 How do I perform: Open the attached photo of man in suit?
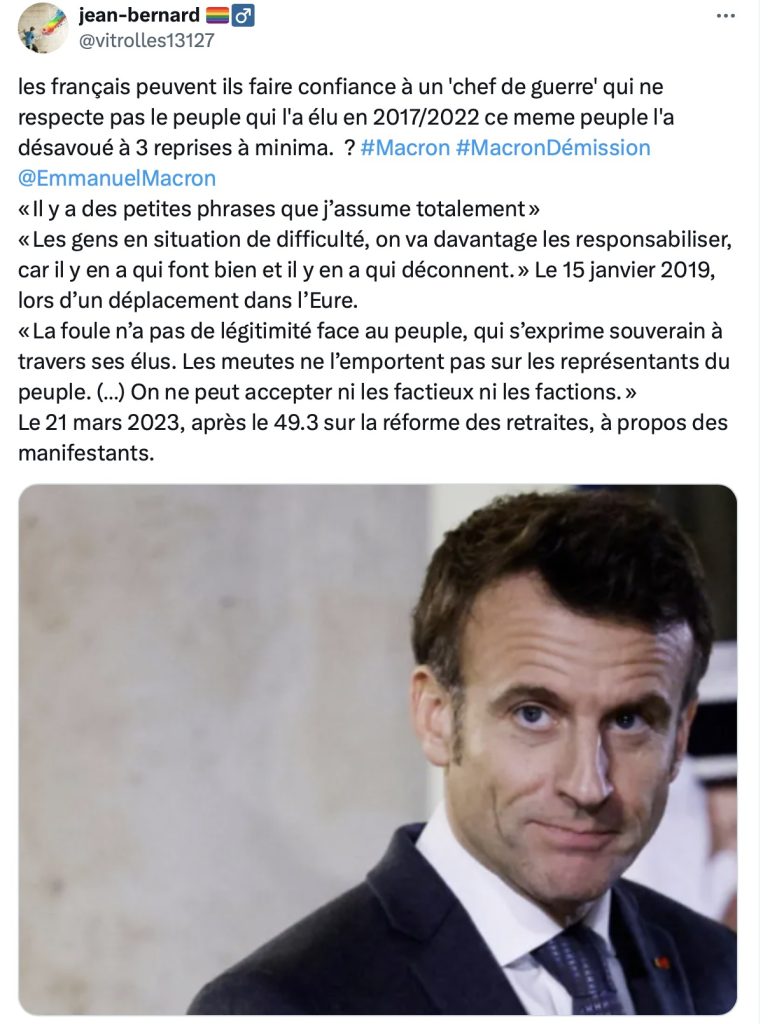(377, 749)
